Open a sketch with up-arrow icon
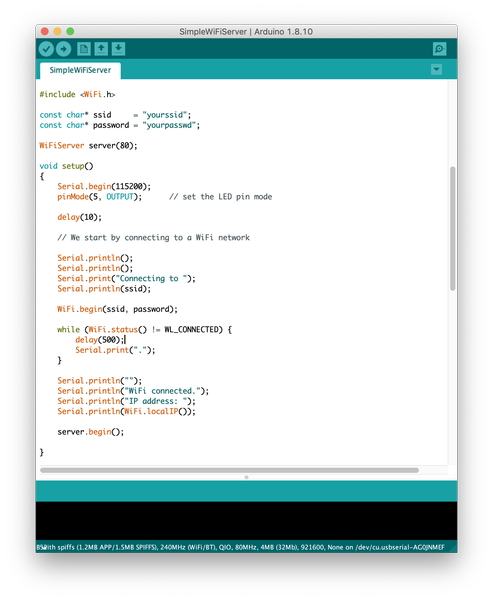 [x=101, y=49]
